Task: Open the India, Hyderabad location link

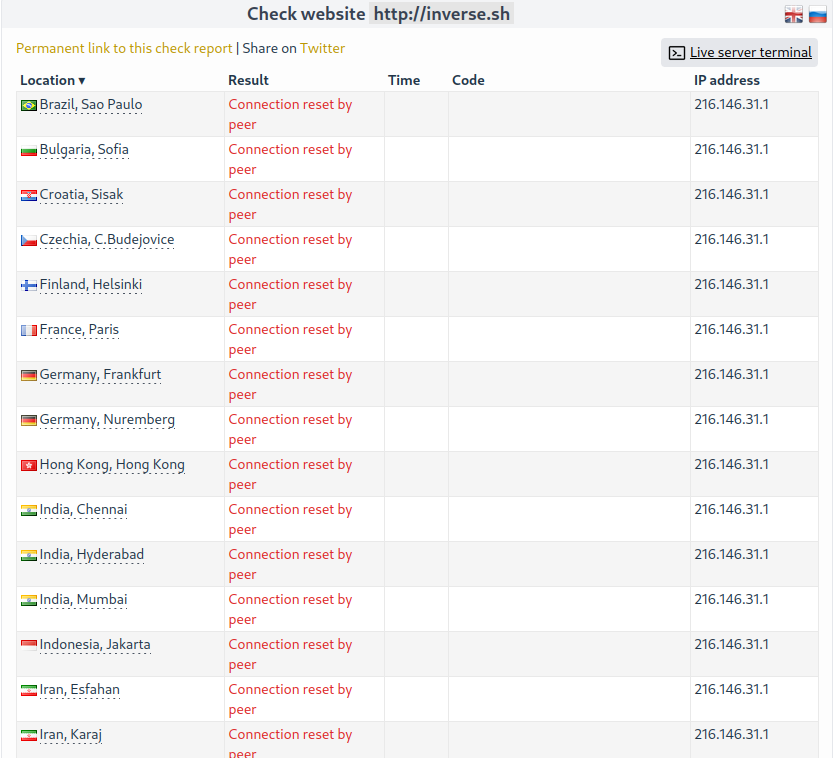Action: (91, 554)
